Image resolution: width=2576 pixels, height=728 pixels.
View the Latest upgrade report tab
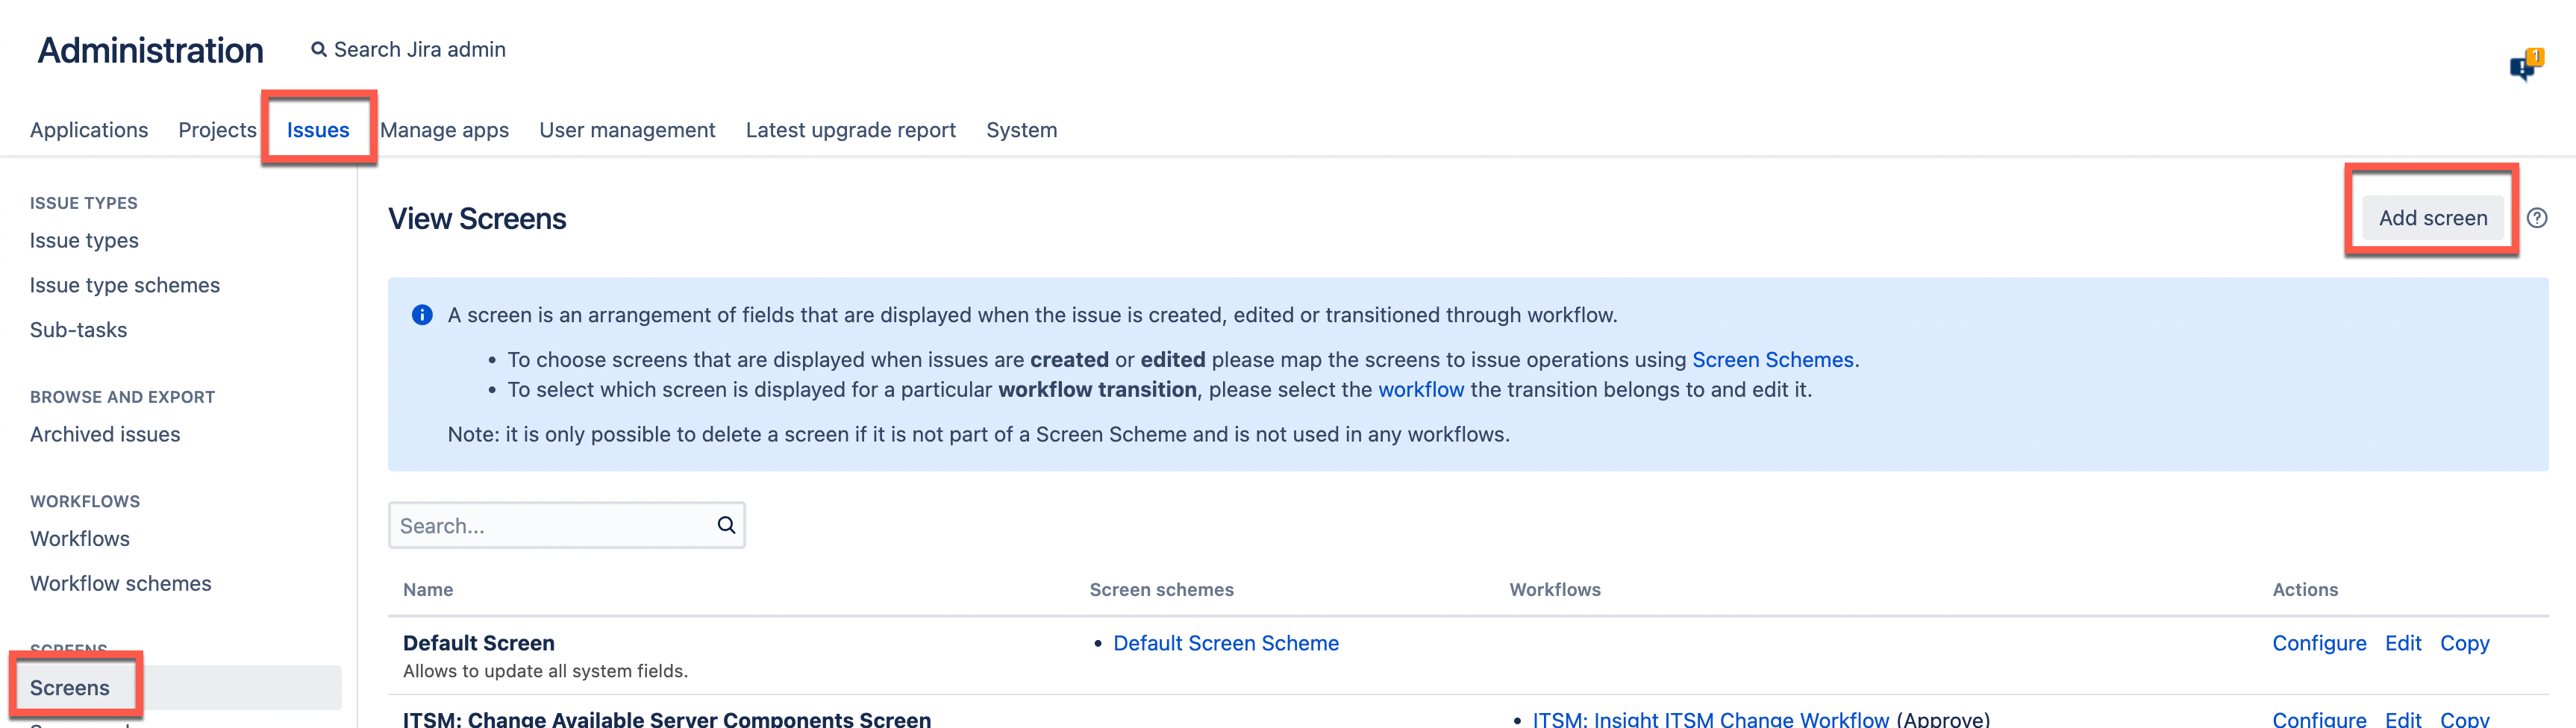(851, 130)
